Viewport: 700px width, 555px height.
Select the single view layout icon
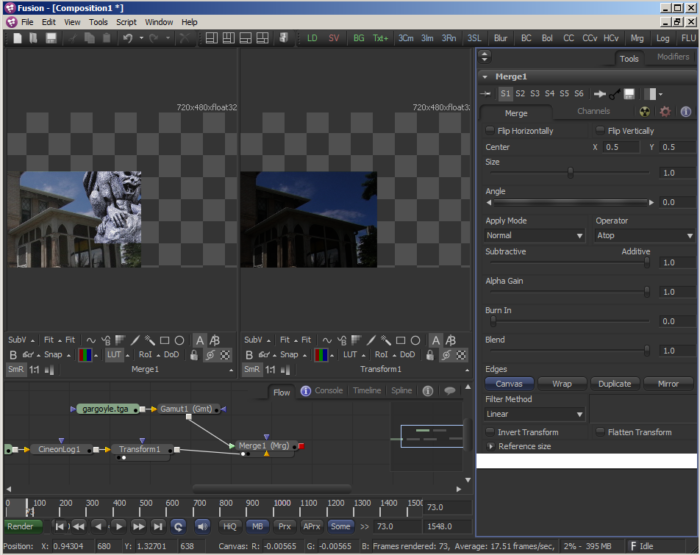(212, 38)
